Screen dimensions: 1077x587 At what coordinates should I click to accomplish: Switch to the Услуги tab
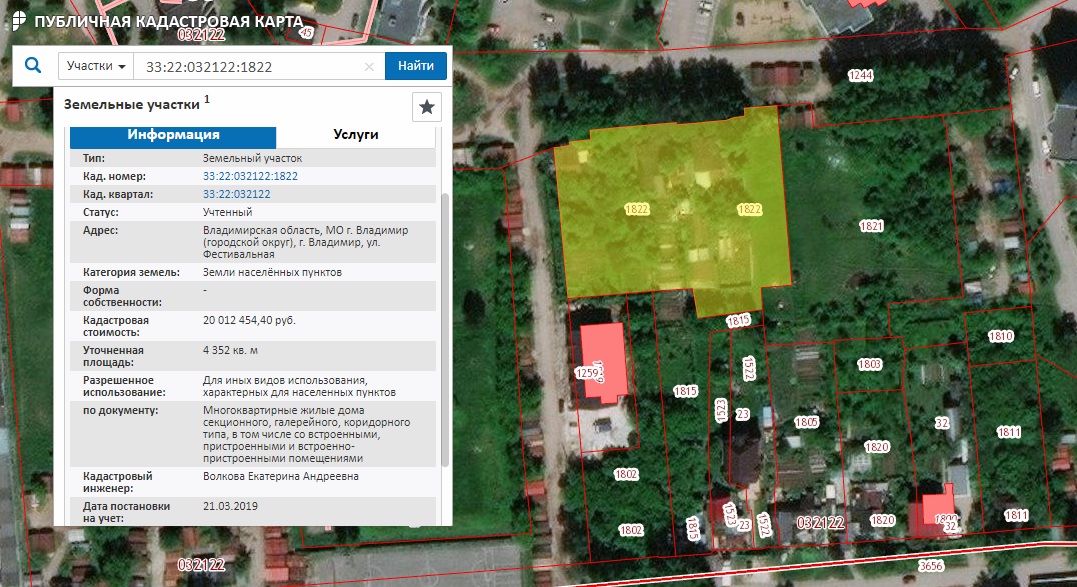[x=355, y=135]
